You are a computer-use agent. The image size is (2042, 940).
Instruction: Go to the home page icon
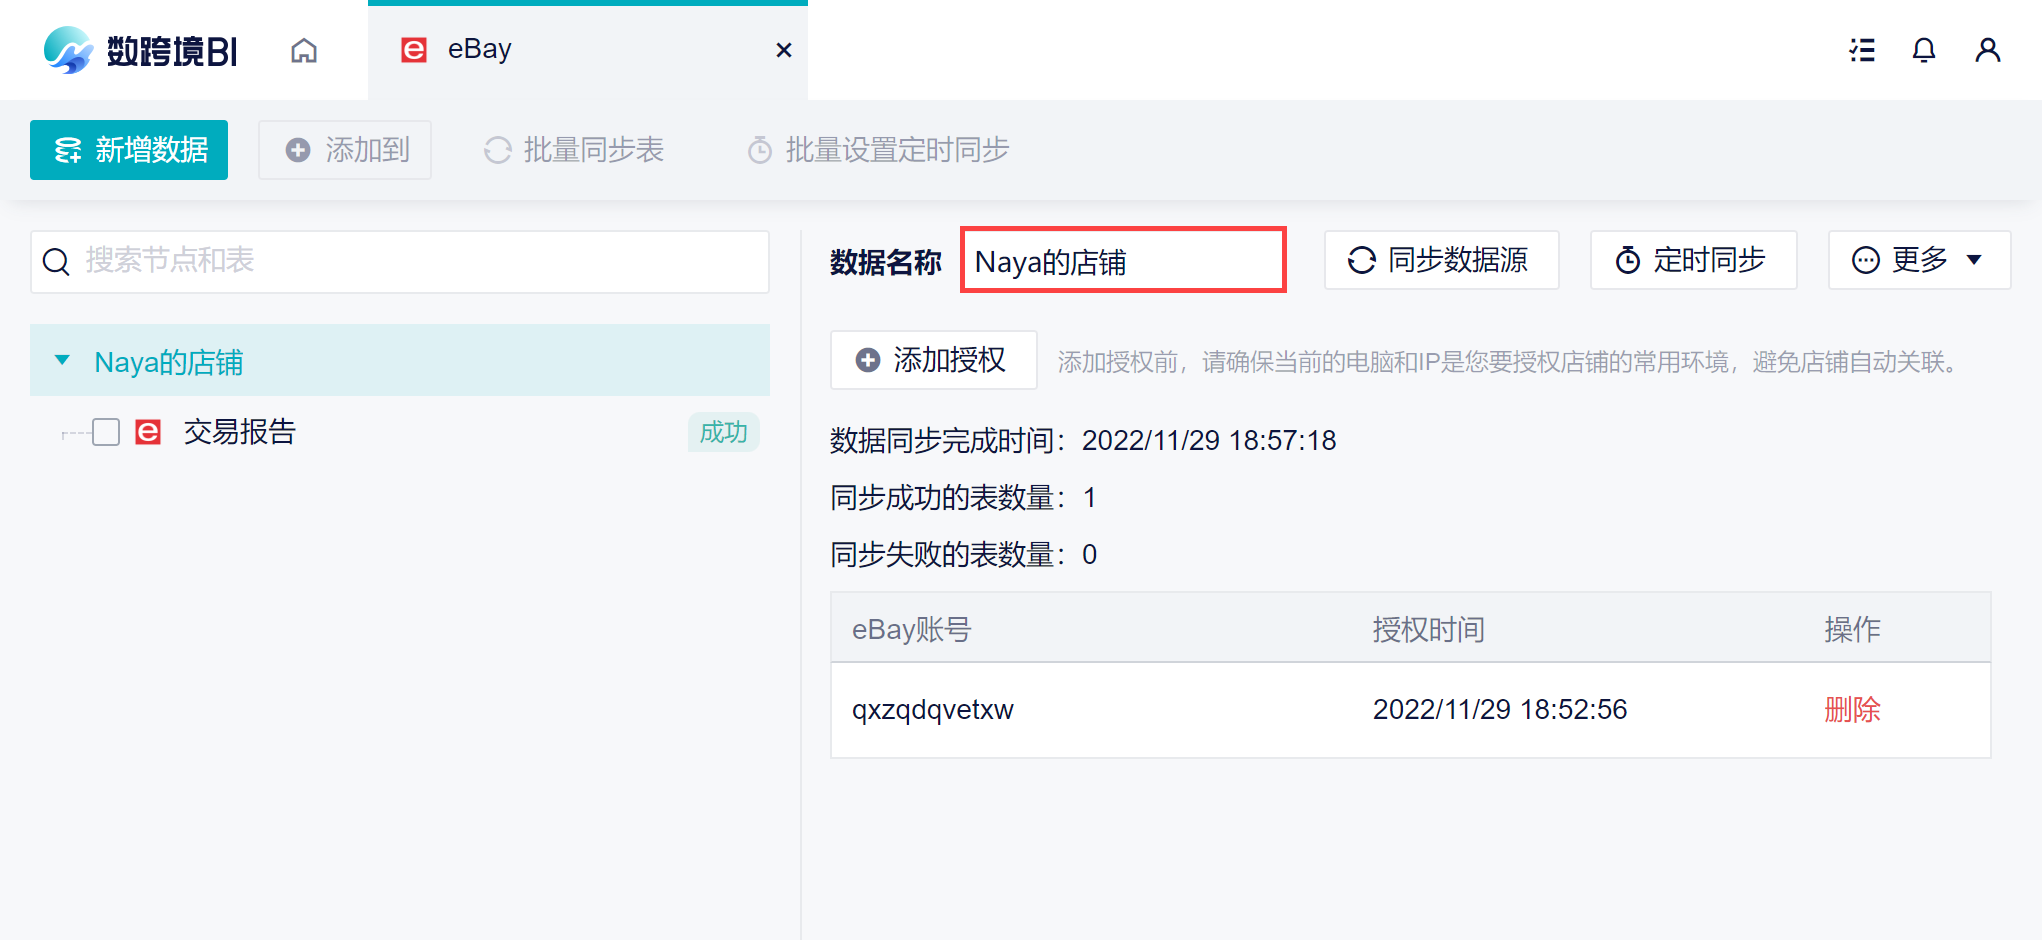(x=304, y=50)
